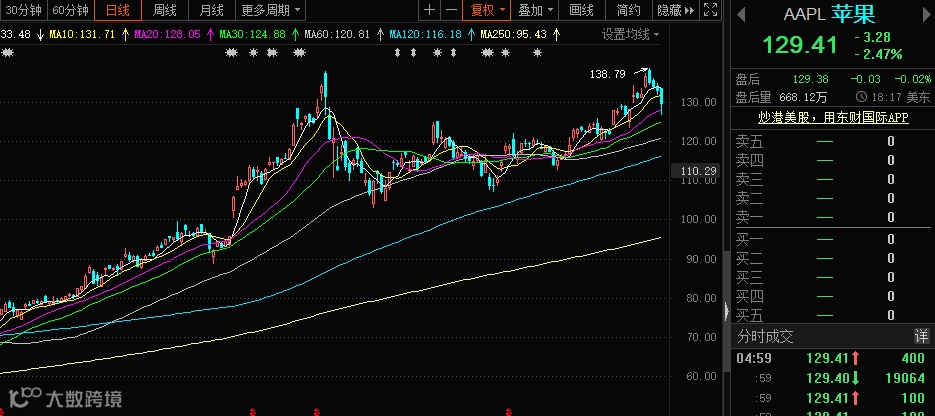This screenshot has width=935, height=416.
Task: Click the MA10:131.71 indicator label
Action: click(82, 35)
